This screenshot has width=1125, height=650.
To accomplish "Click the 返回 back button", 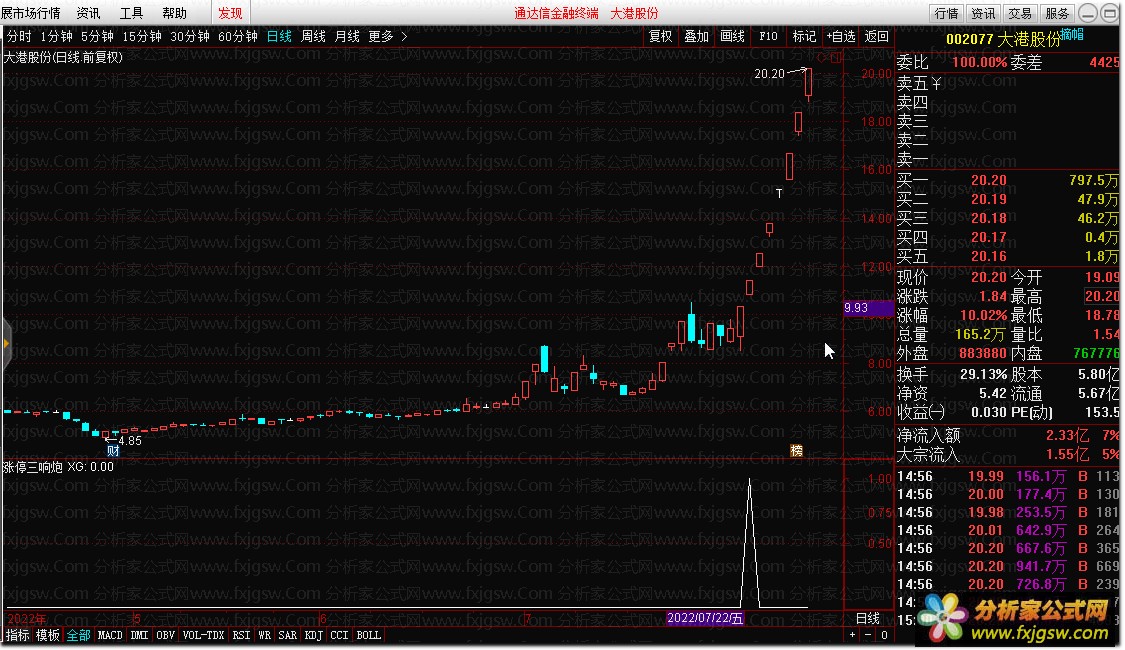I will 877,36.
